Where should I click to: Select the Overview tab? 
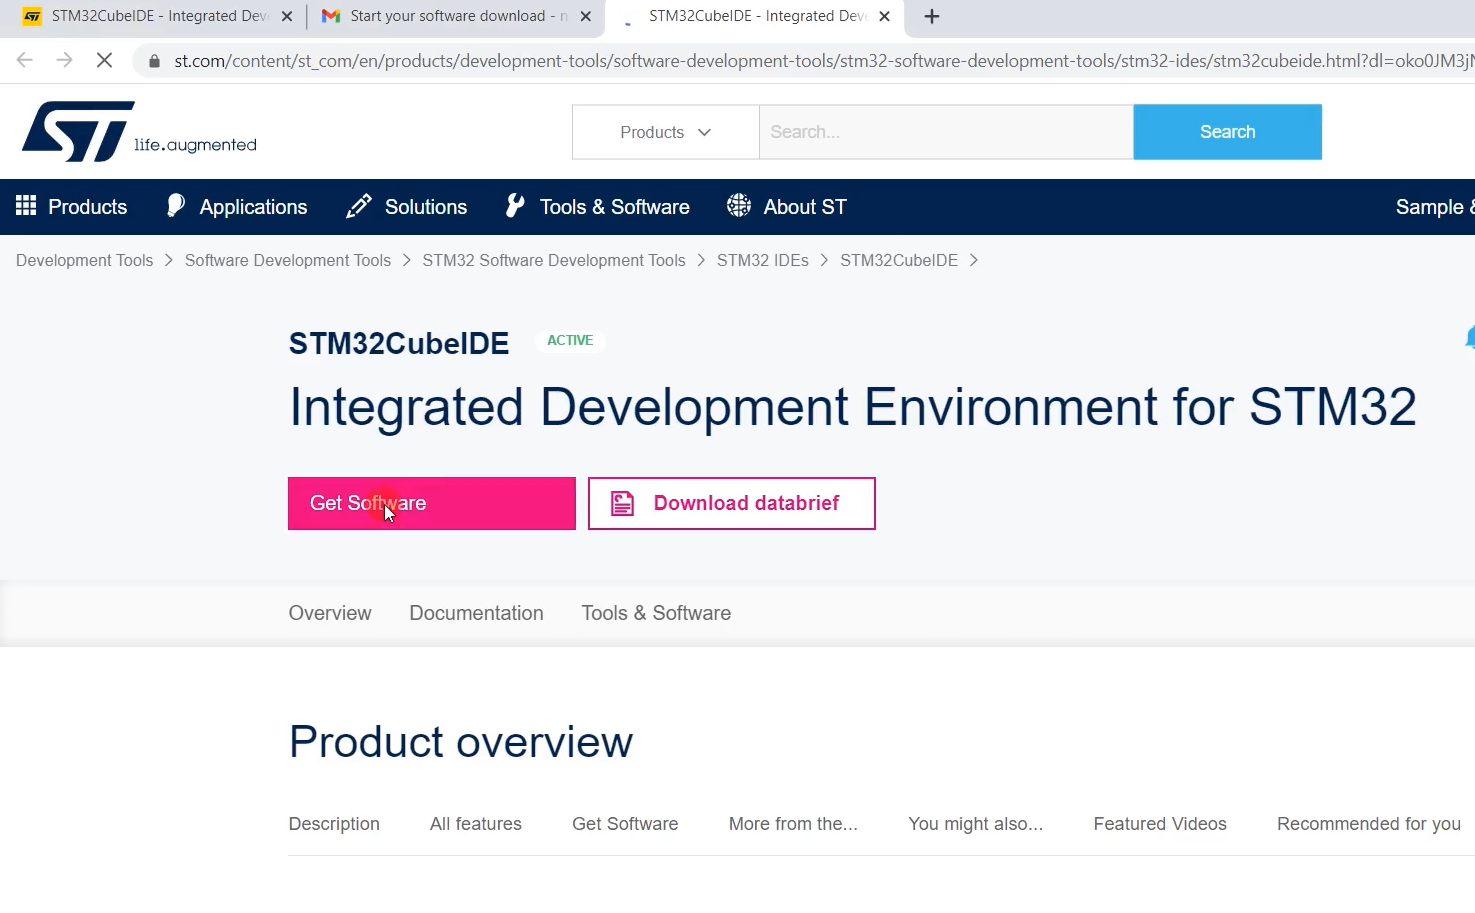(x=330, y=613)
